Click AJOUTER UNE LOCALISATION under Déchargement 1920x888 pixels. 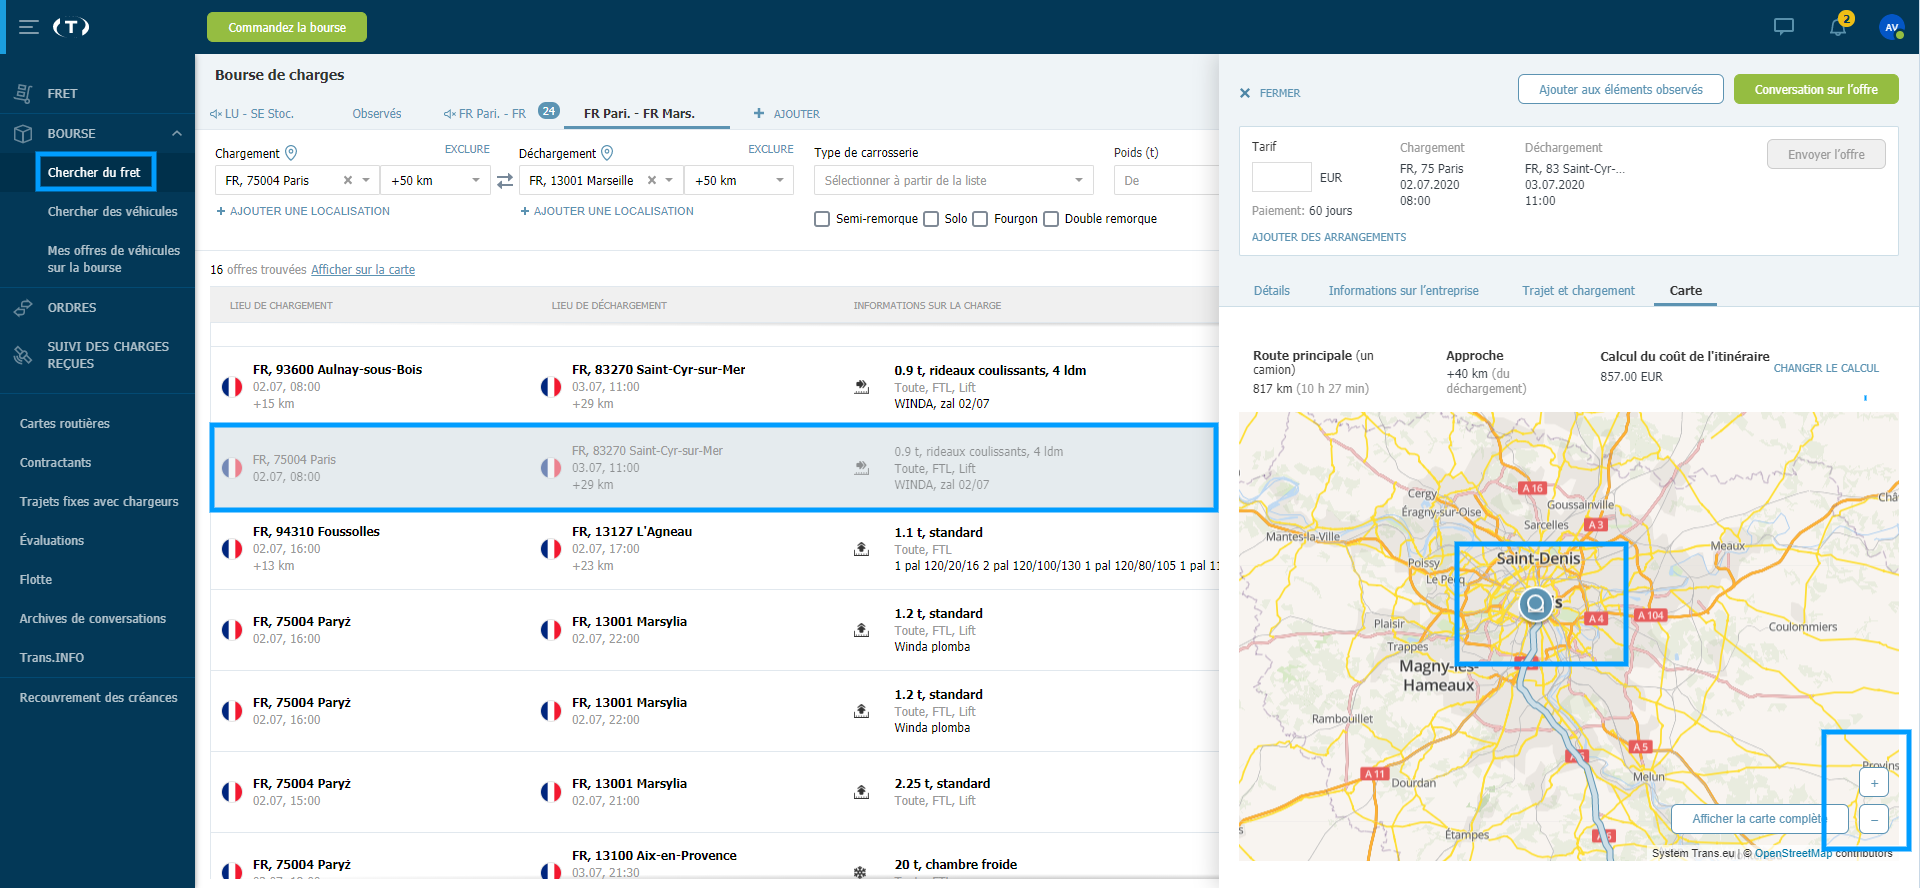pos(607,211)
